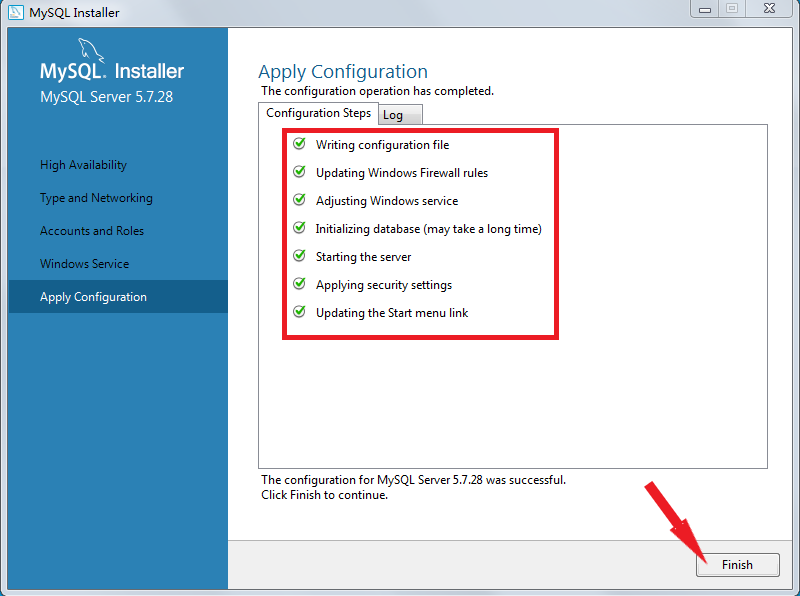Minimize the MySQL Installer window
The height and width of the screenshot is (596, 800).
pyautogui.click(x=705, y=9)
